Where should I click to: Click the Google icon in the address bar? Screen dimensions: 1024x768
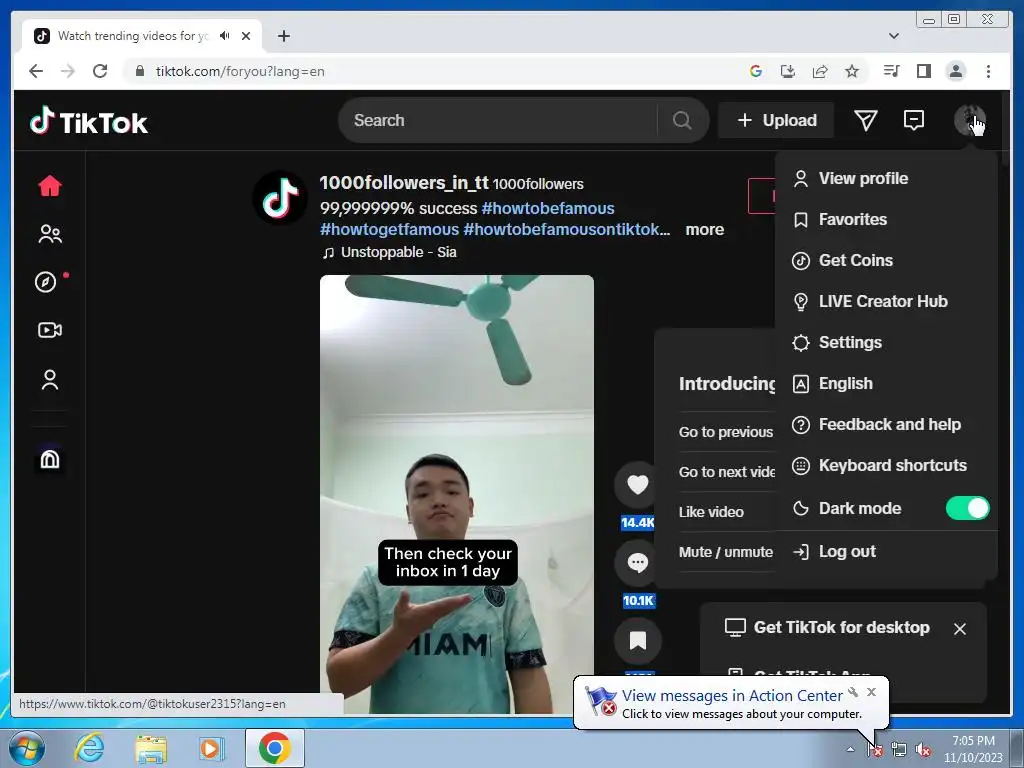pyautogui.click(x=756, y=71)
